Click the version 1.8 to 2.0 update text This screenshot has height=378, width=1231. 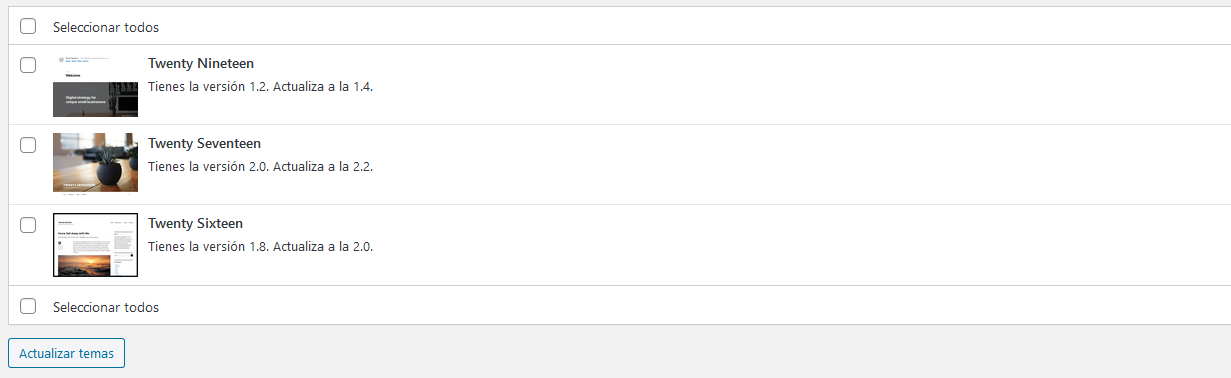click(x=261, y=246)
